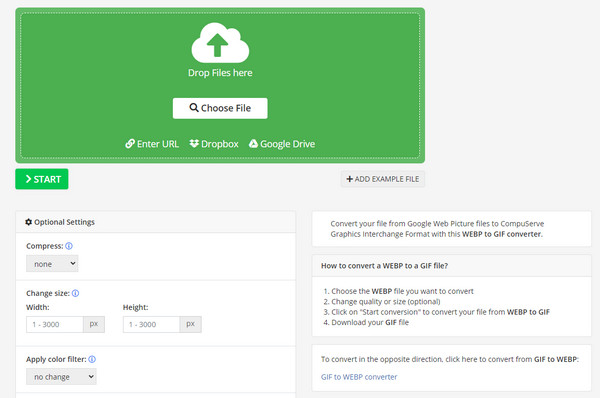600x398 pixels.
Task: Open the GIF to WEBP converter link
Action: pyautogui.click(x=359, y=377)
